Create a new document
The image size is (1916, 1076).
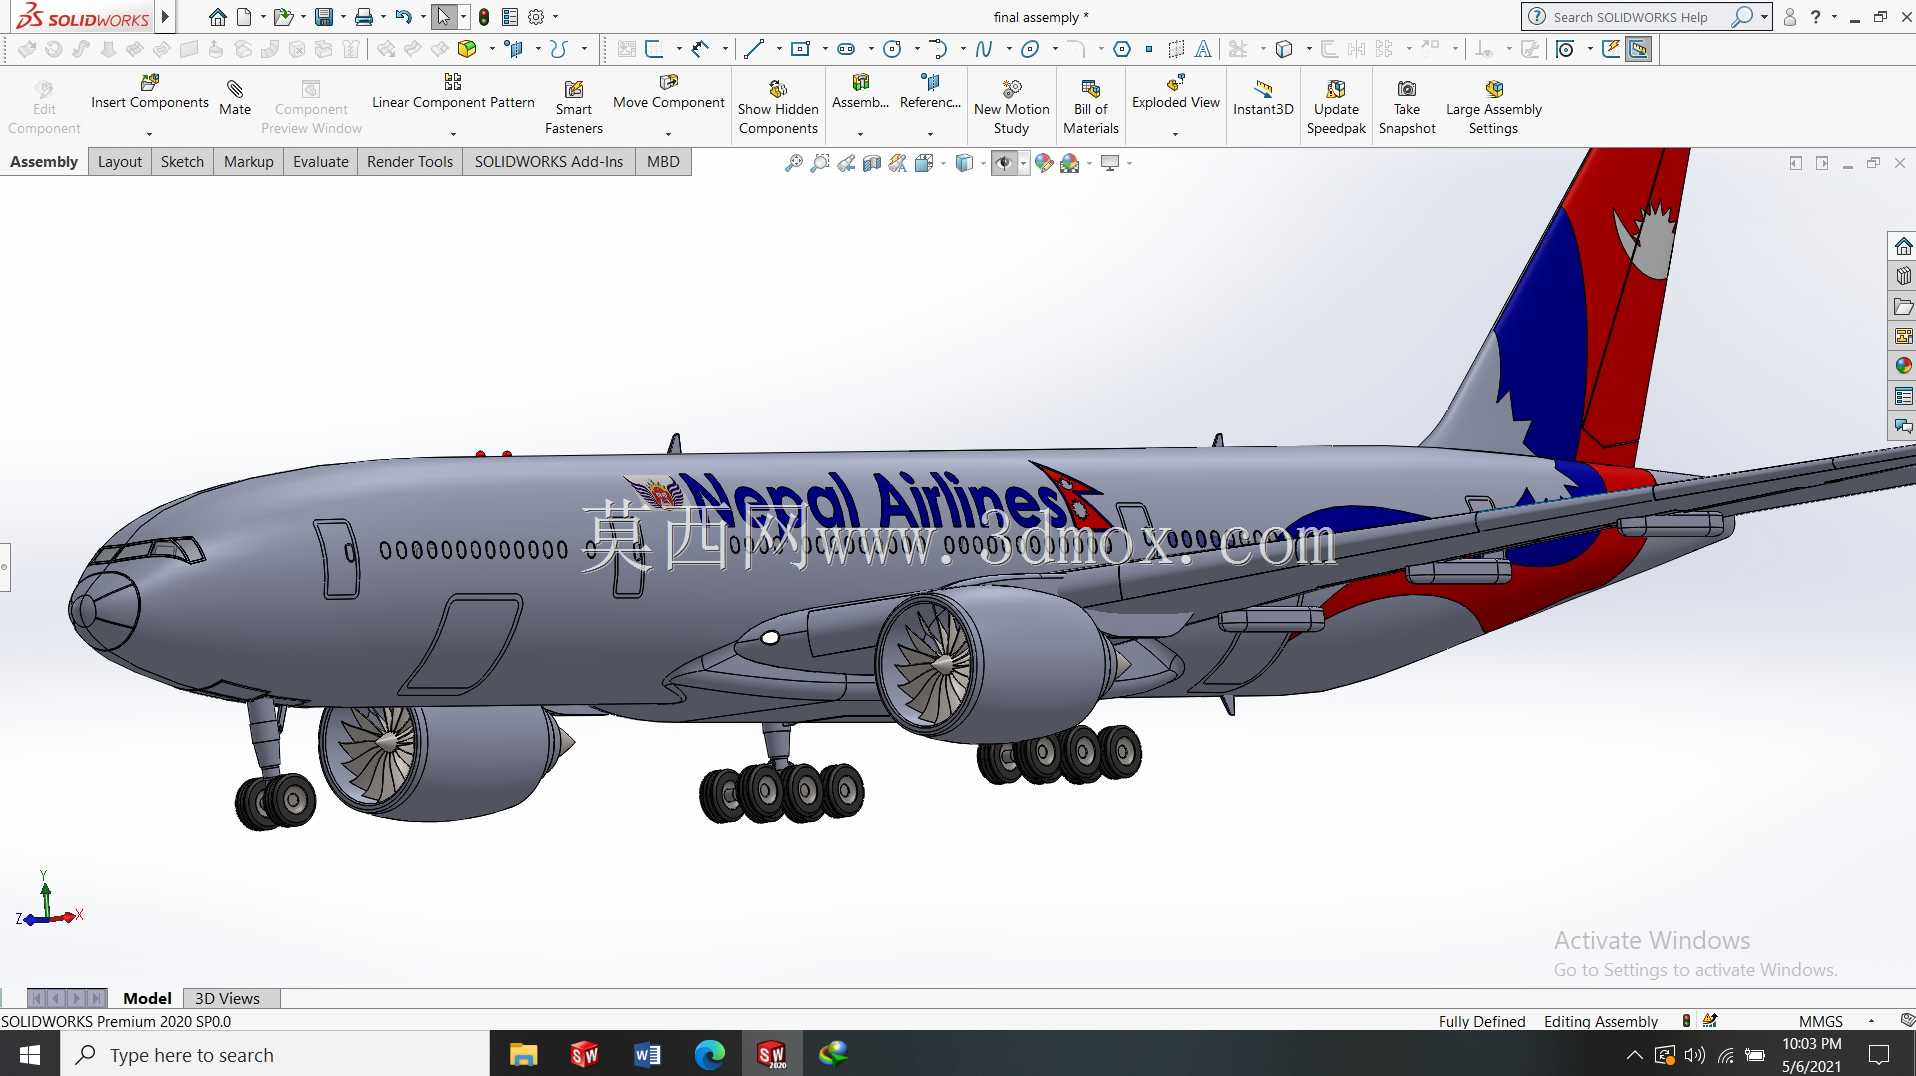coord(244,17)
